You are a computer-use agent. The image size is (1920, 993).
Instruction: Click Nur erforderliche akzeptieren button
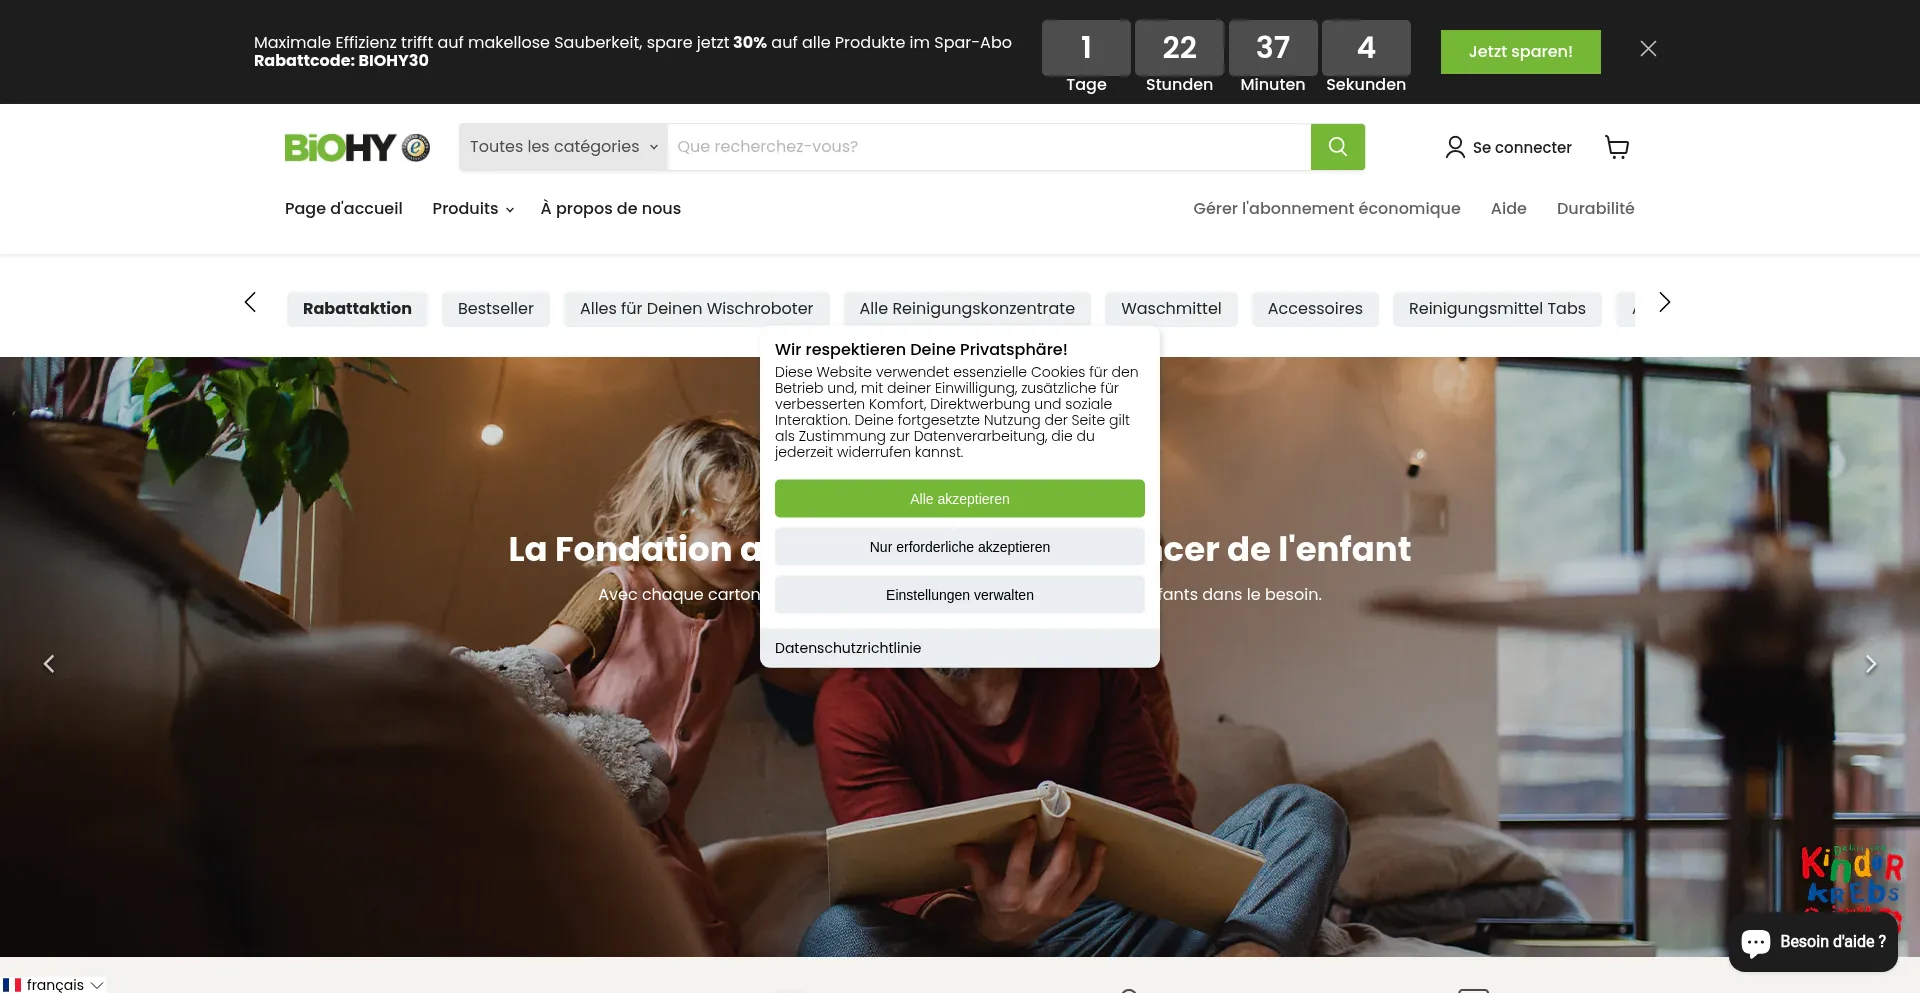click(x=960, y=547)
